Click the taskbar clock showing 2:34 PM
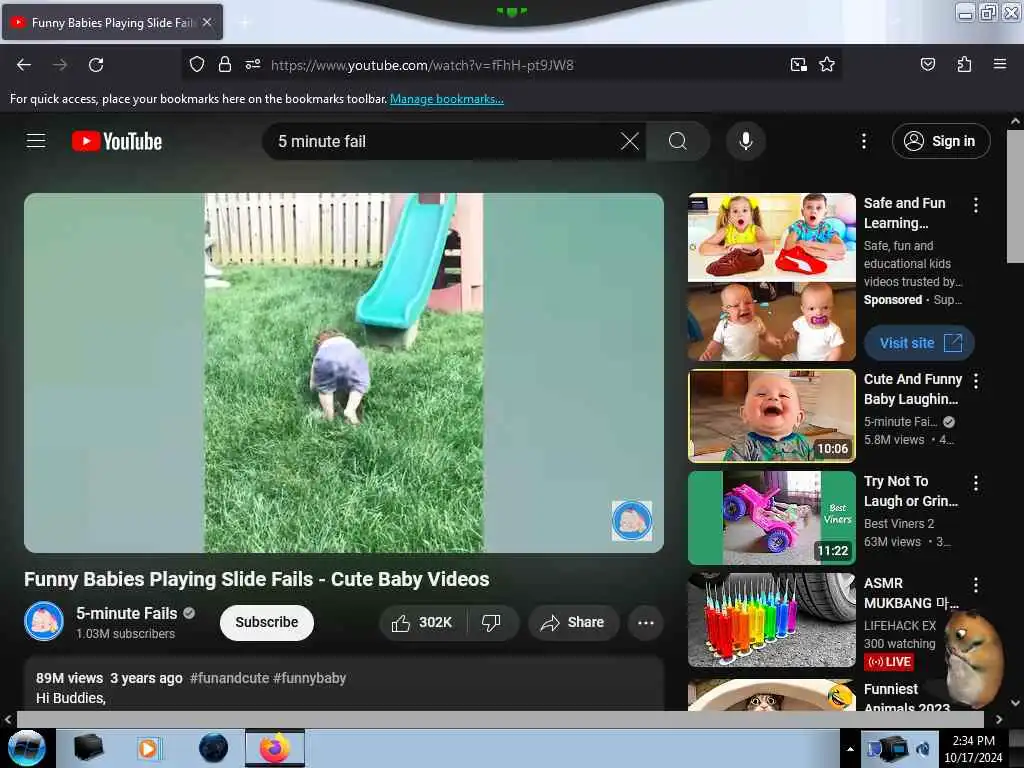 (973, 749)
